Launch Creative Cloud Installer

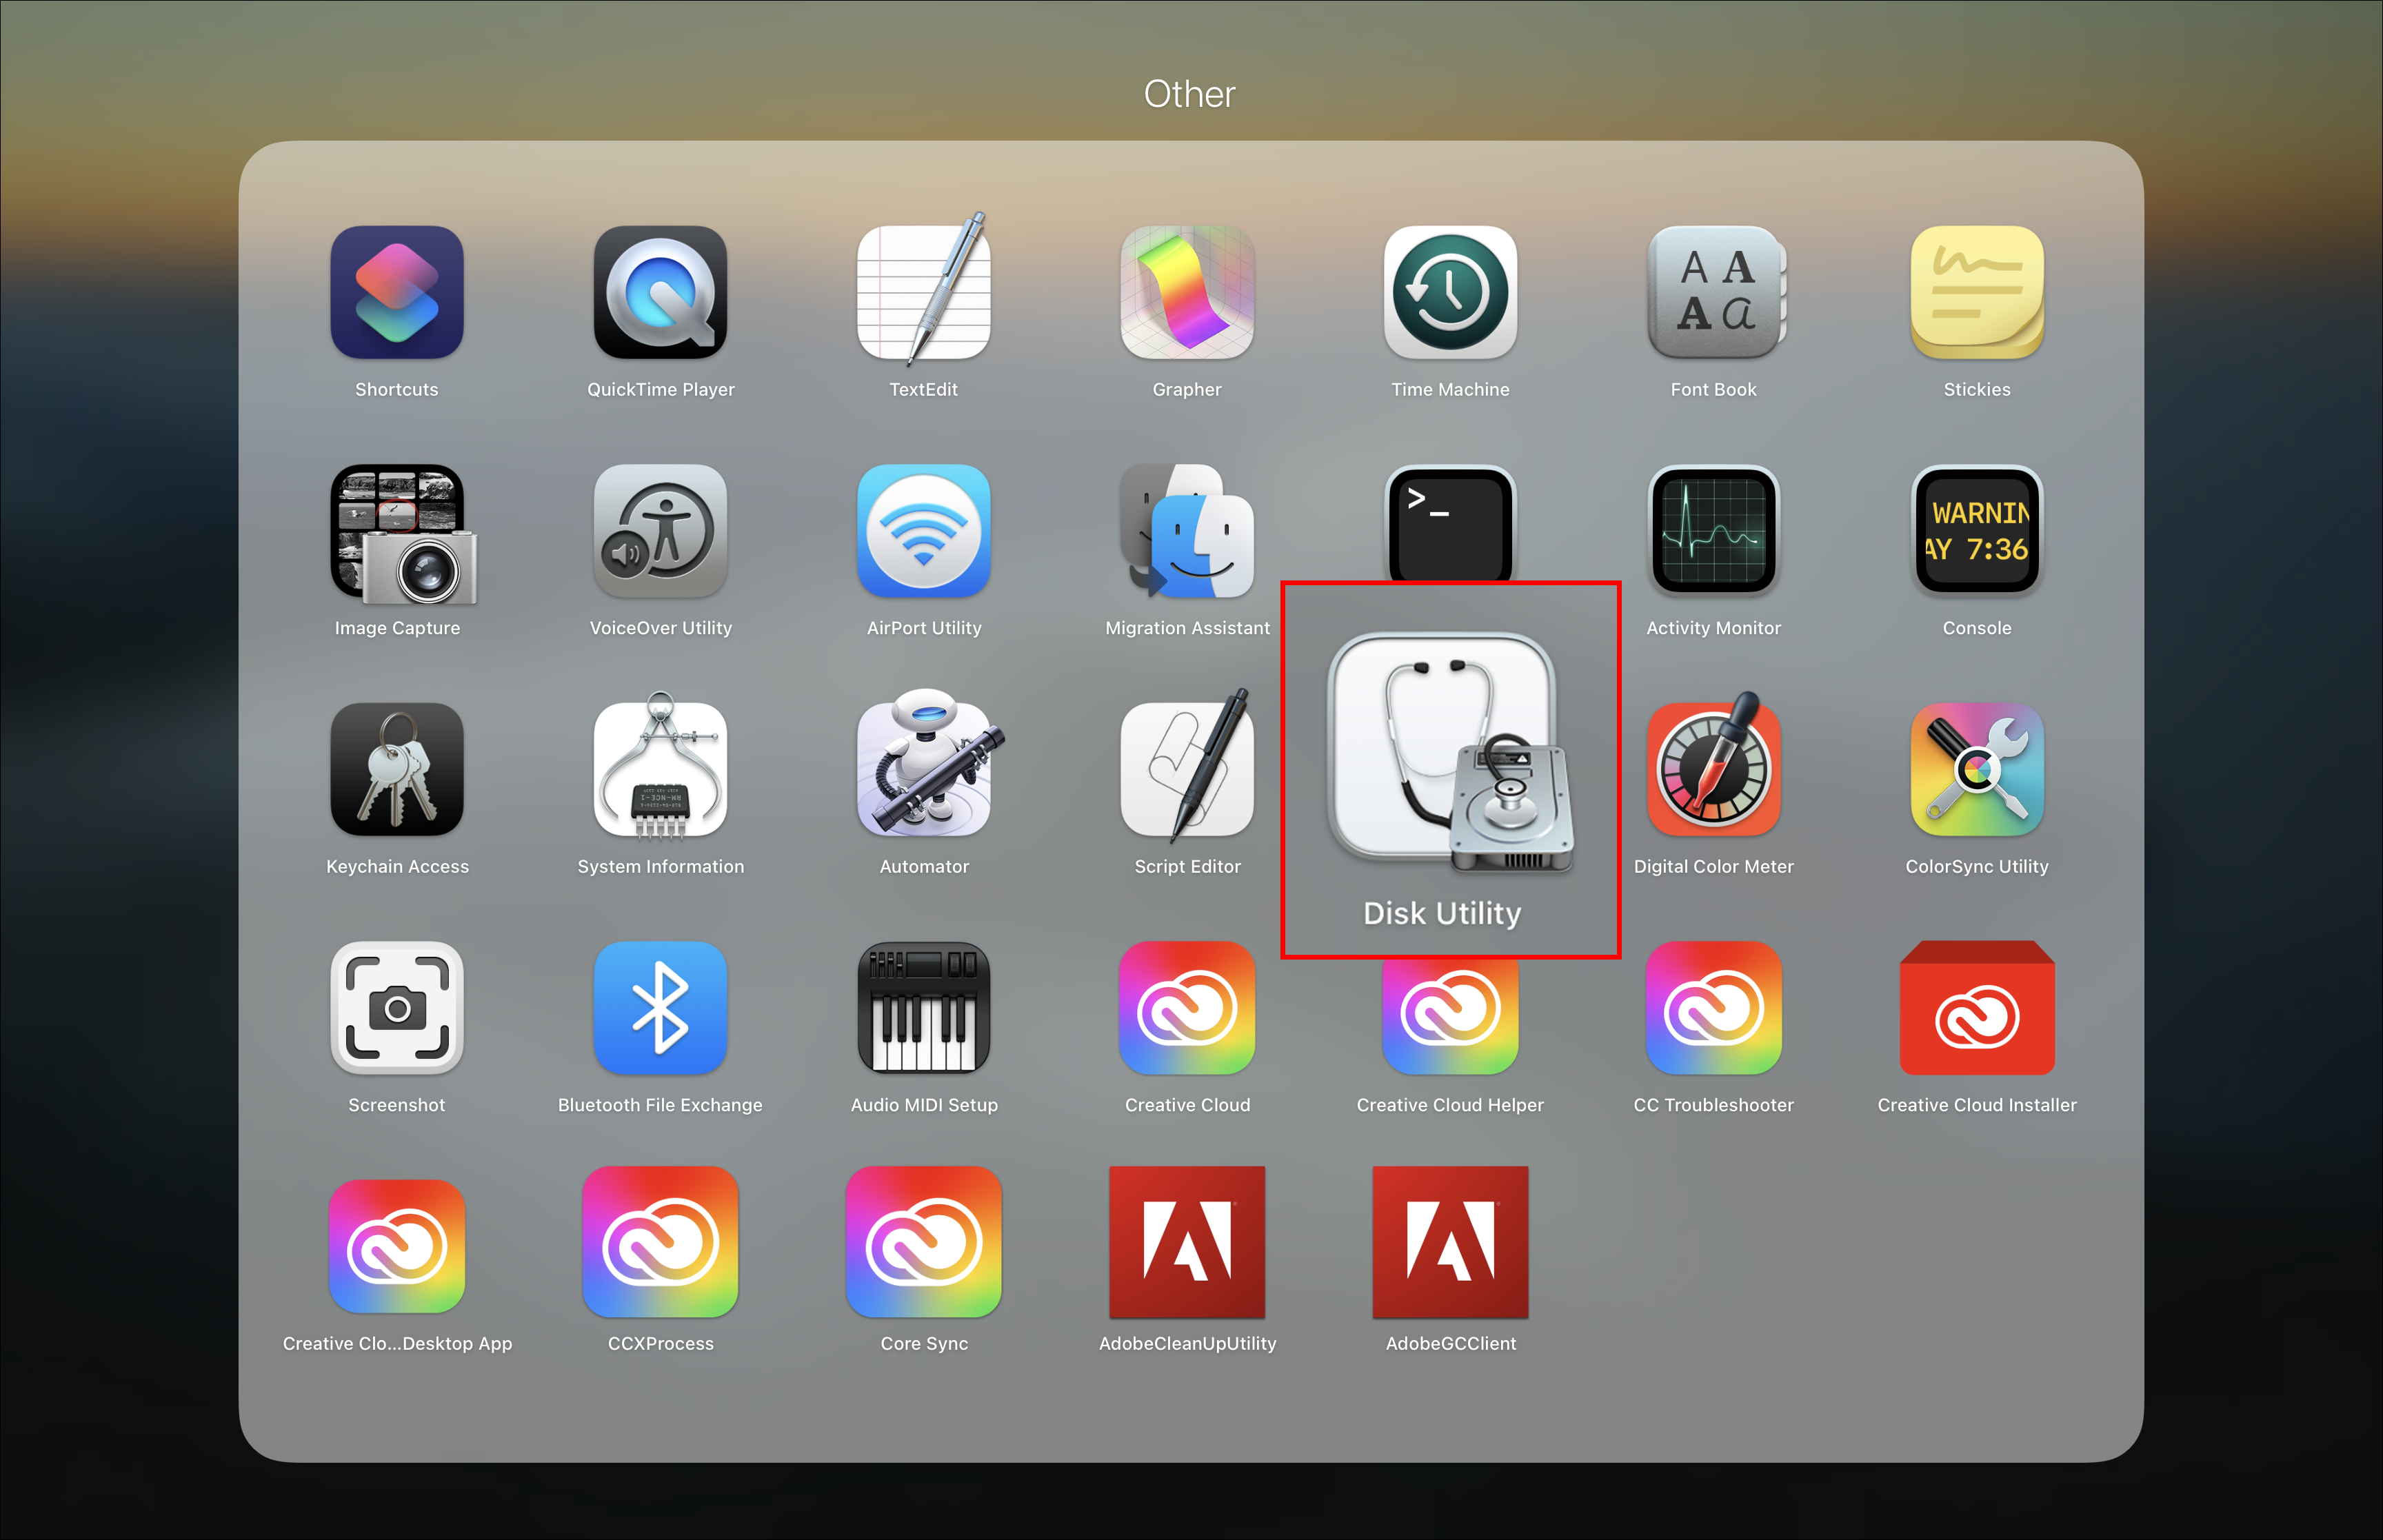(1976, 1008)
